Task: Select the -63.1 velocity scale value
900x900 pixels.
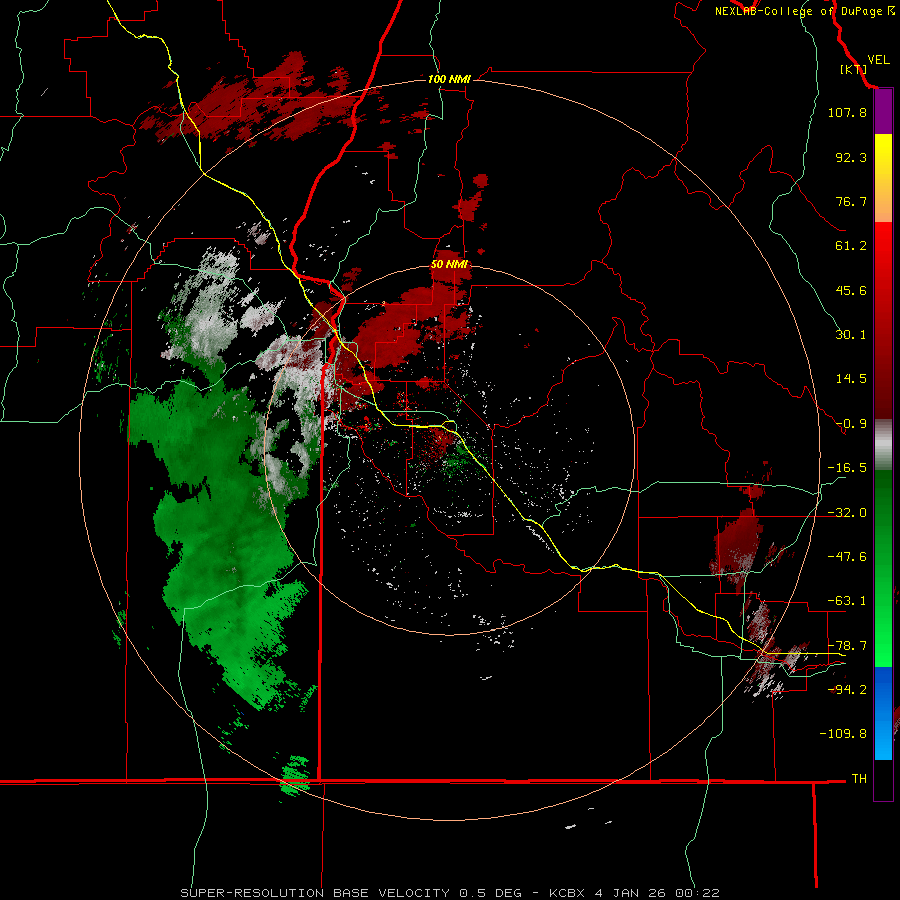Action: click(x=847, y=601)
